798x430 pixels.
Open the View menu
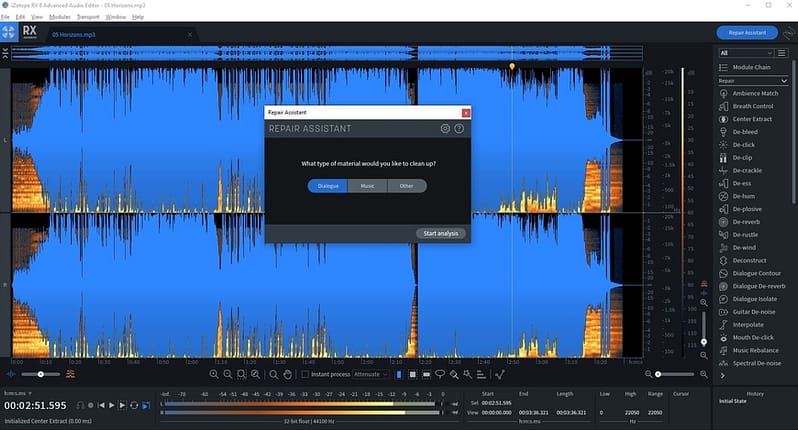click(x=37, y=17)
